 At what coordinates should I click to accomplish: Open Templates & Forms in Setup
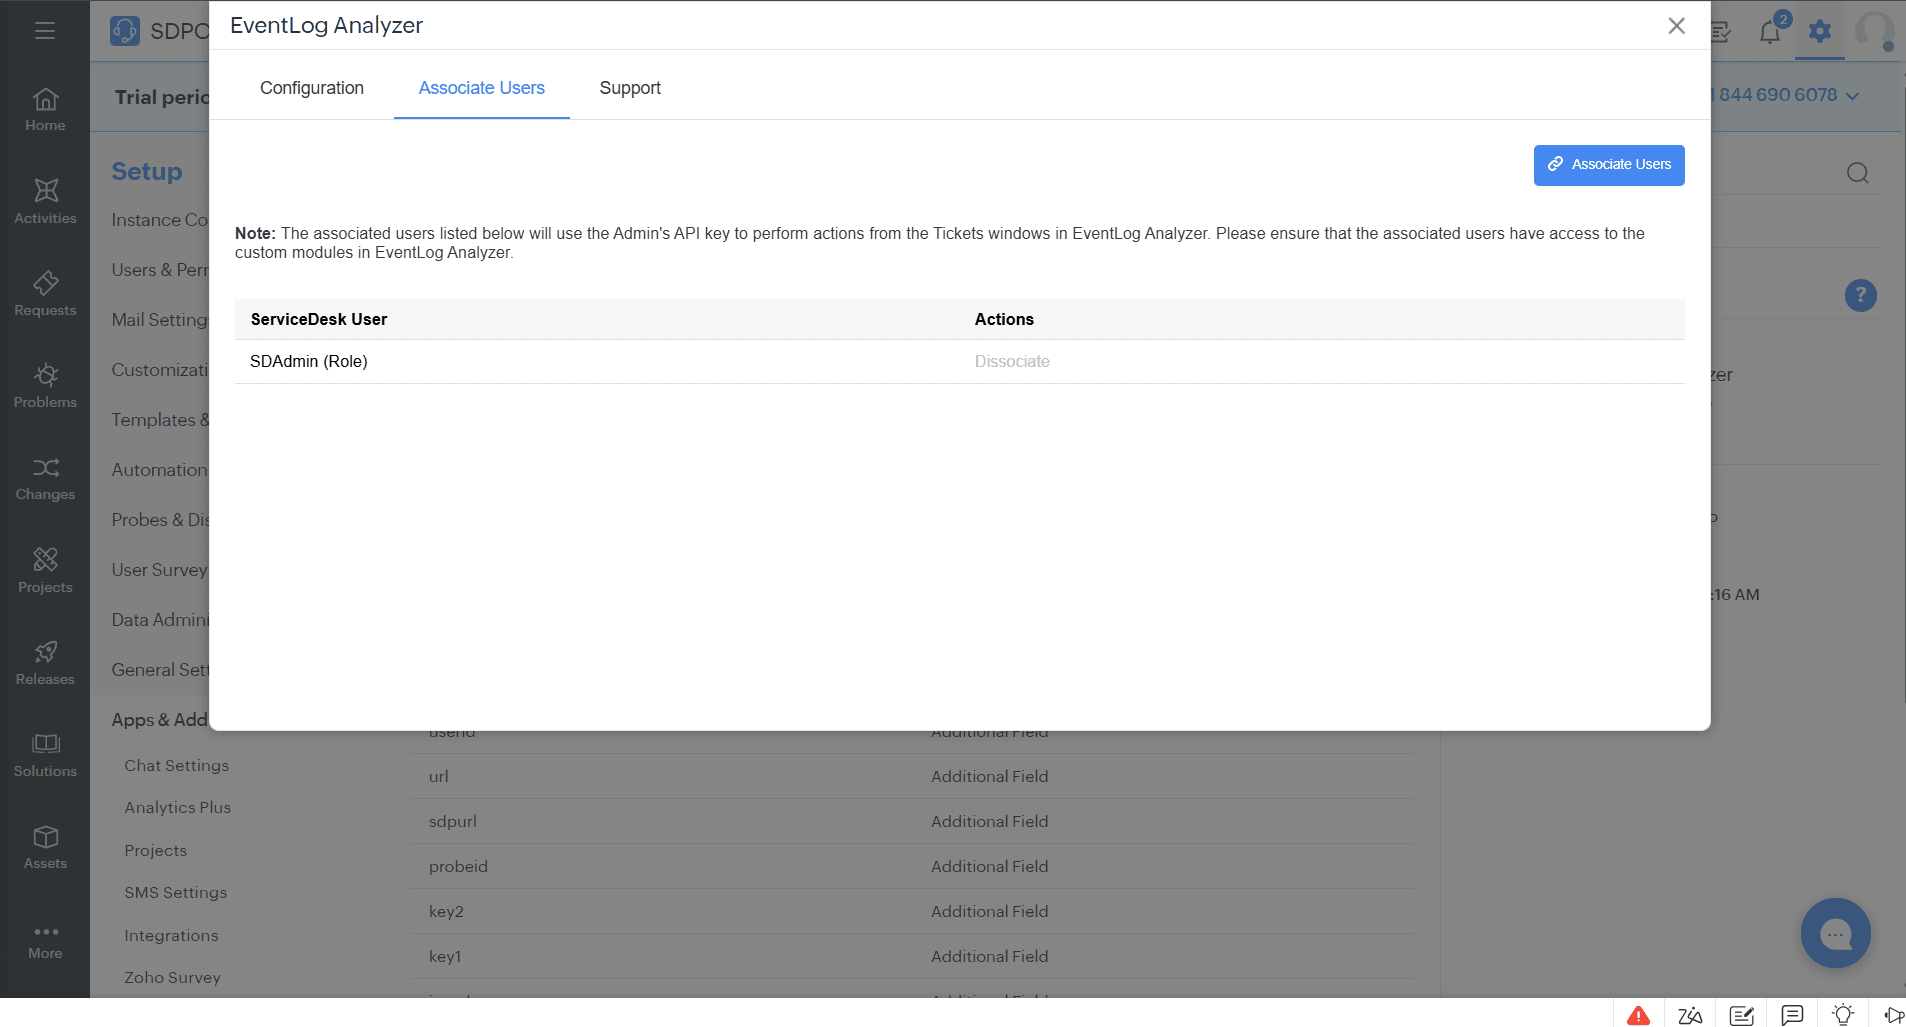coord(160,420)
